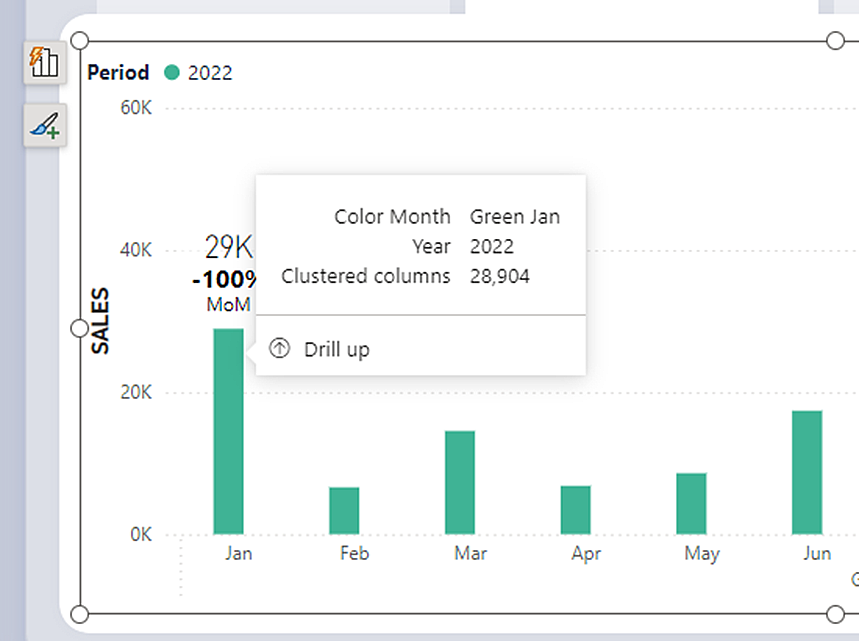Click the Drill up arrow icon in tooltip
Viewport: 859px width, 641px height.
(280, 348)
